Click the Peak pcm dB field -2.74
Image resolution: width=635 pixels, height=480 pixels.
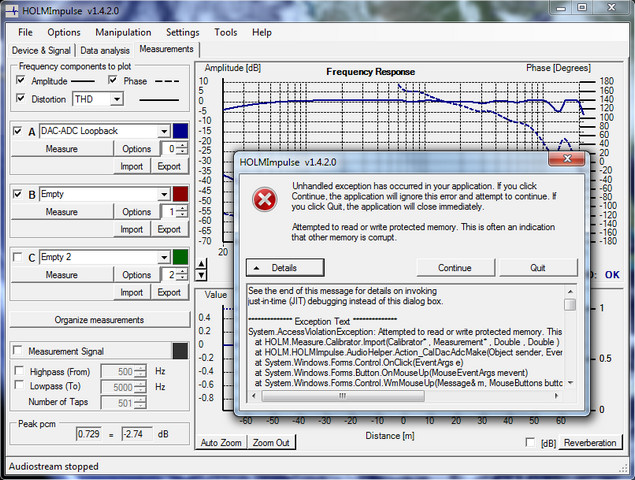pyautogui.click(x=136, y=434)
